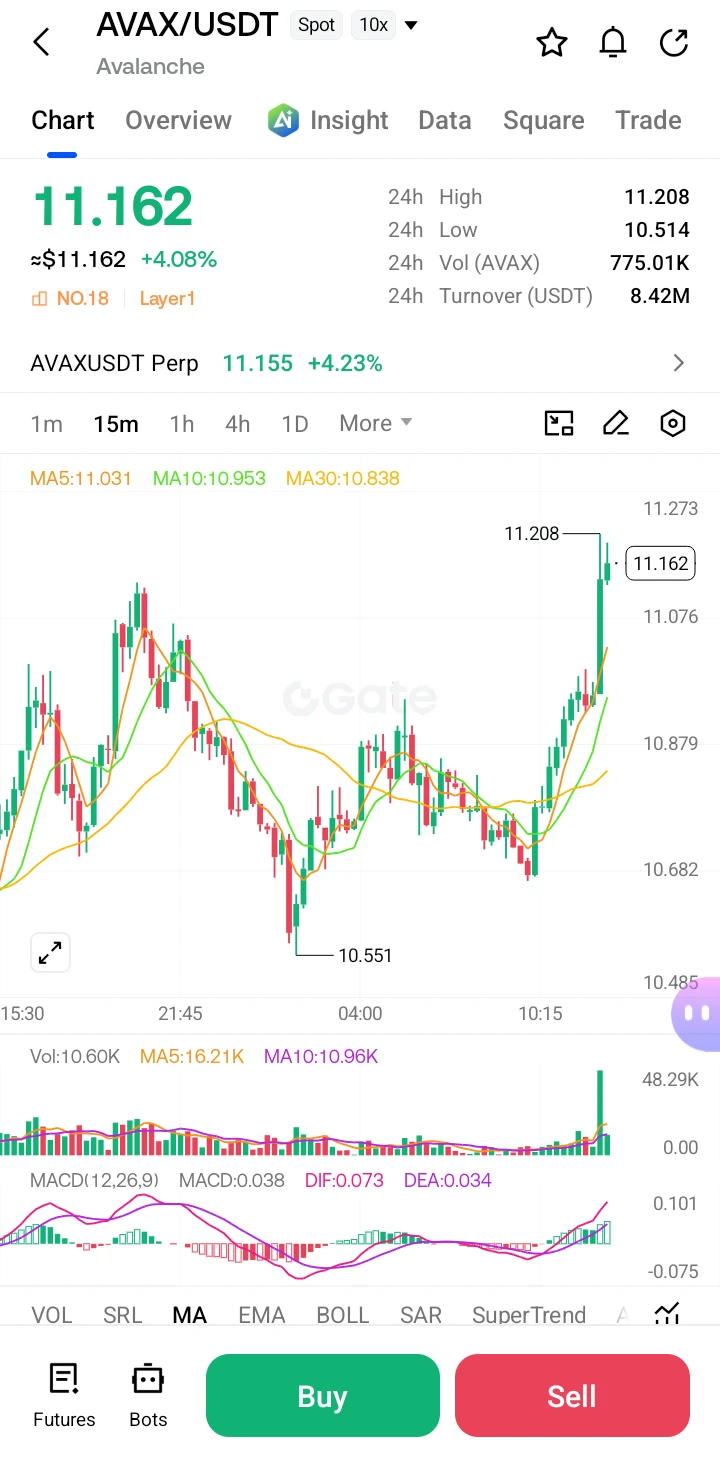The width and height of the screenshot is (720, 1467).
Task: Tap the MA5:11.031 legend
Action: click(81, 478)
